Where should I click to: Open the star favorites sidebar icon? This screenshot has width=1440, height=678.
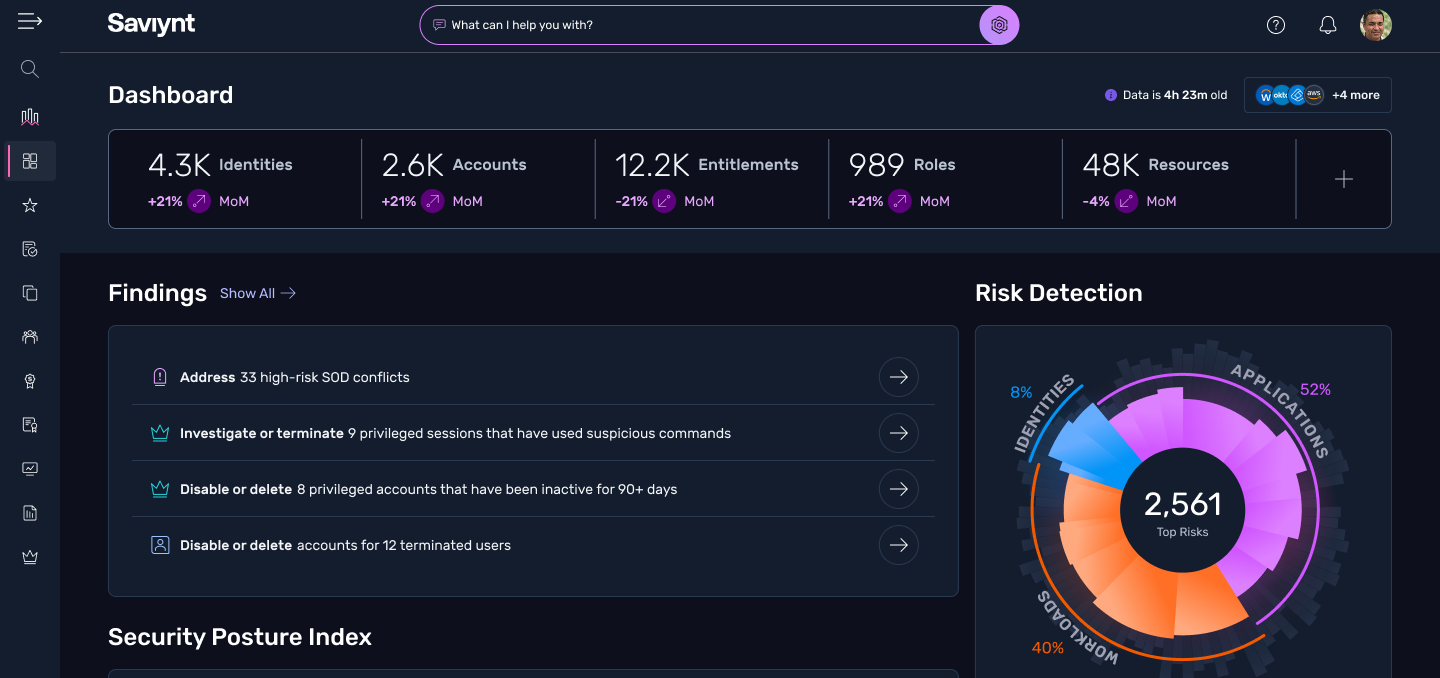coord(30,205)
